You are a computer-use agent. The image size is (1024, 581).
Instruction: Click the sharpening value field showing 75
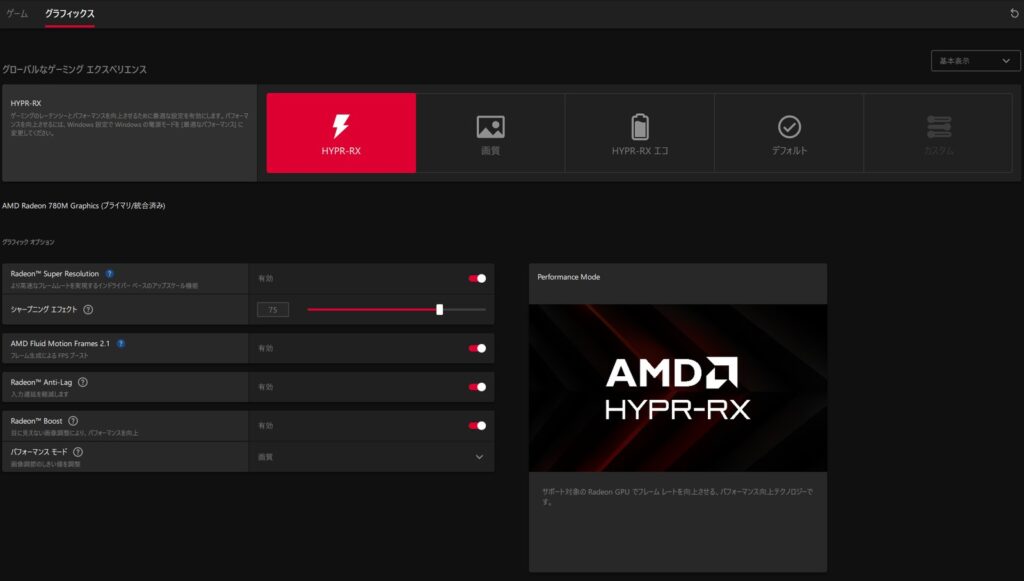[273, 309]
